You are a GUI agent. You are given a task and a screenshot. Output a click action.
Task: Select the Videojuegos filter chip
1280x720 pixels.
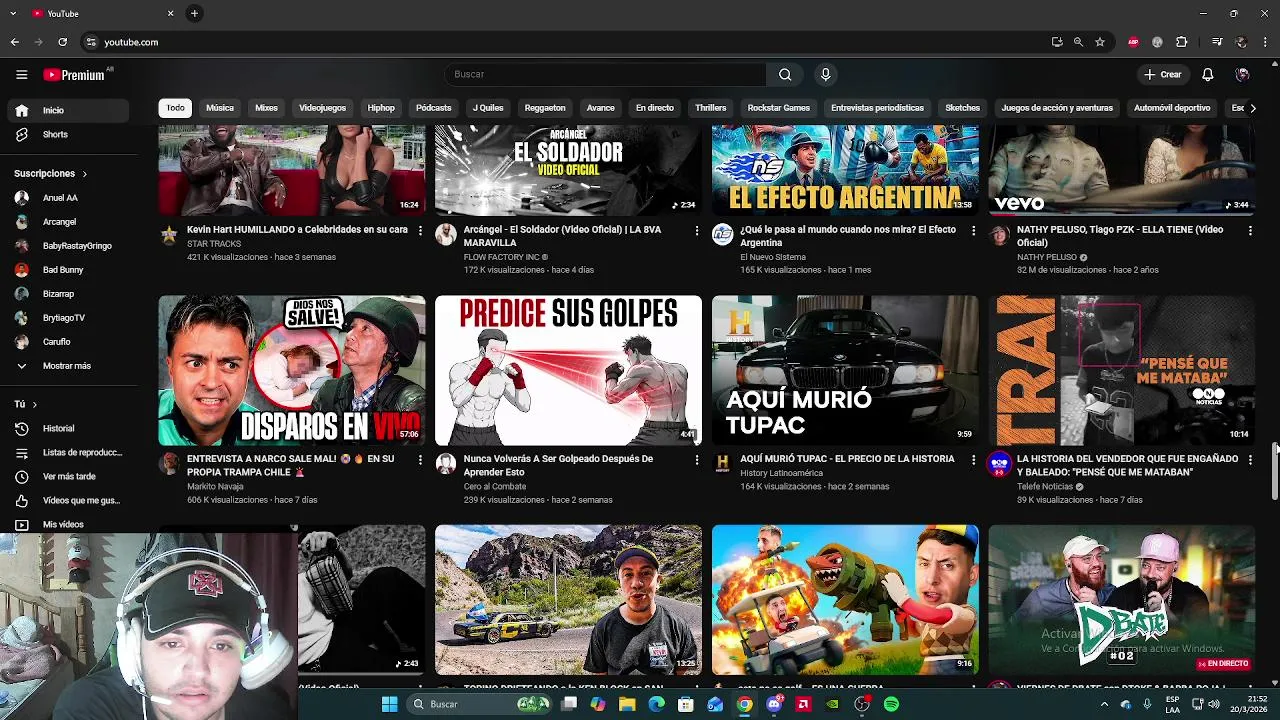pos(322,108)
